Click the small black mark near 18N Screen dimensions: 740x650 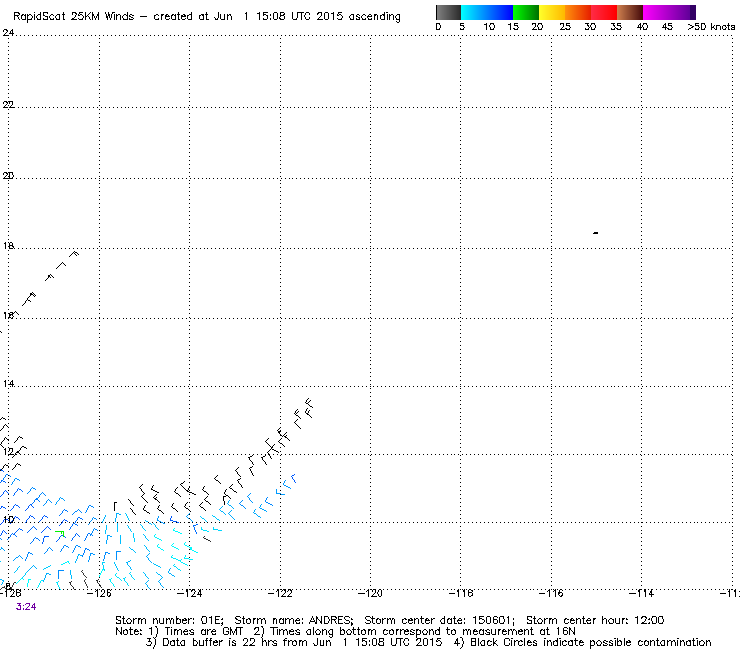tap(596, 233)
